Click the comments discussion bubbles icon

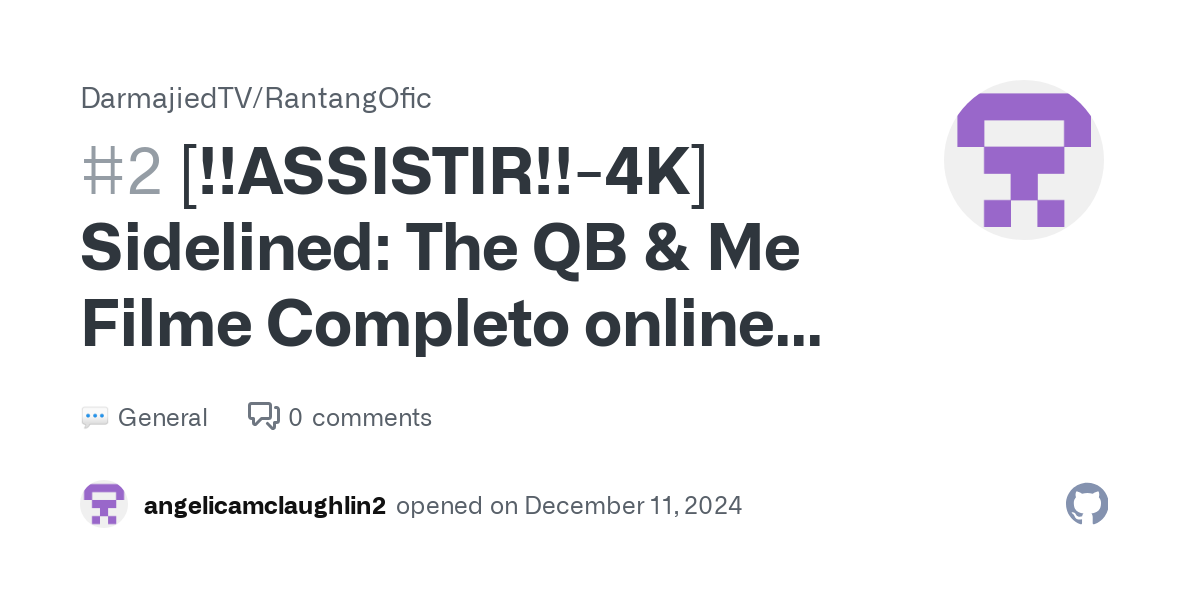264,416
